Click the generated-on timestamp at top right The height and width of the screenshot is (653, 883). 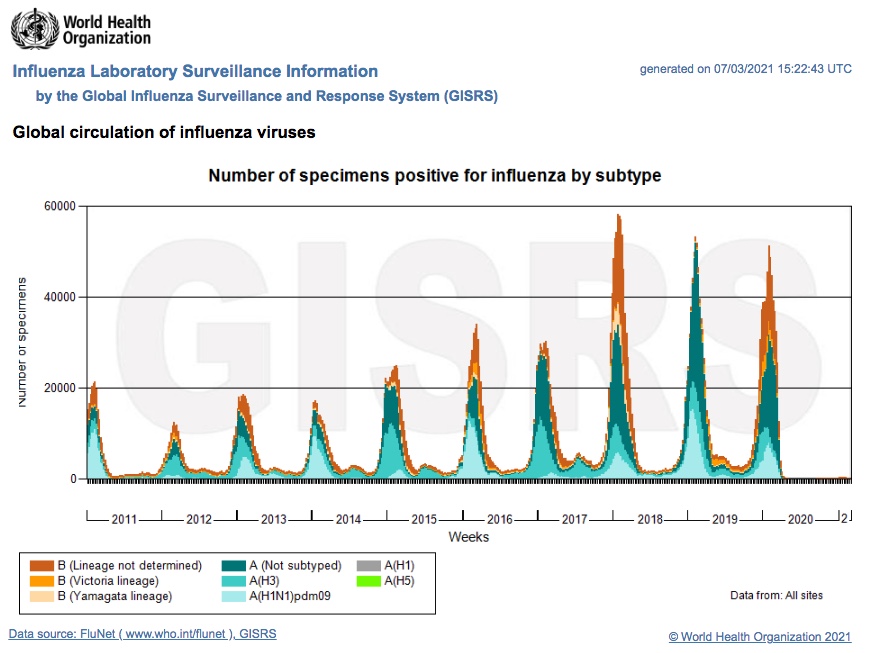coord(745,69)
